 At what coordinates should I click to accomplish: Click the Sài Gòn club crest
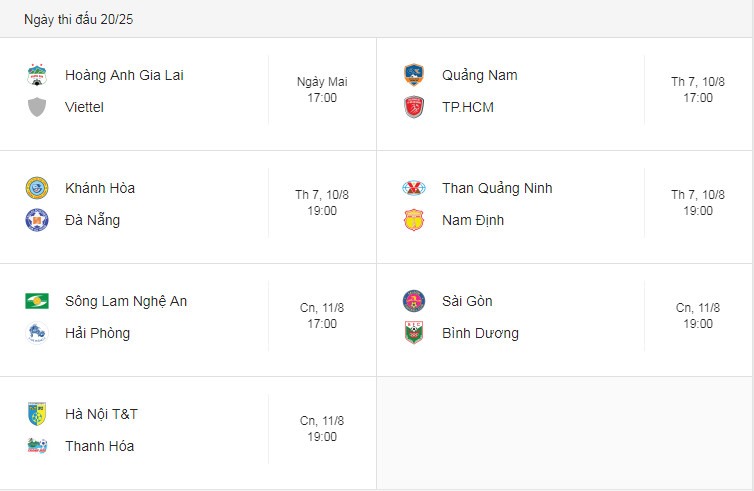414,301
